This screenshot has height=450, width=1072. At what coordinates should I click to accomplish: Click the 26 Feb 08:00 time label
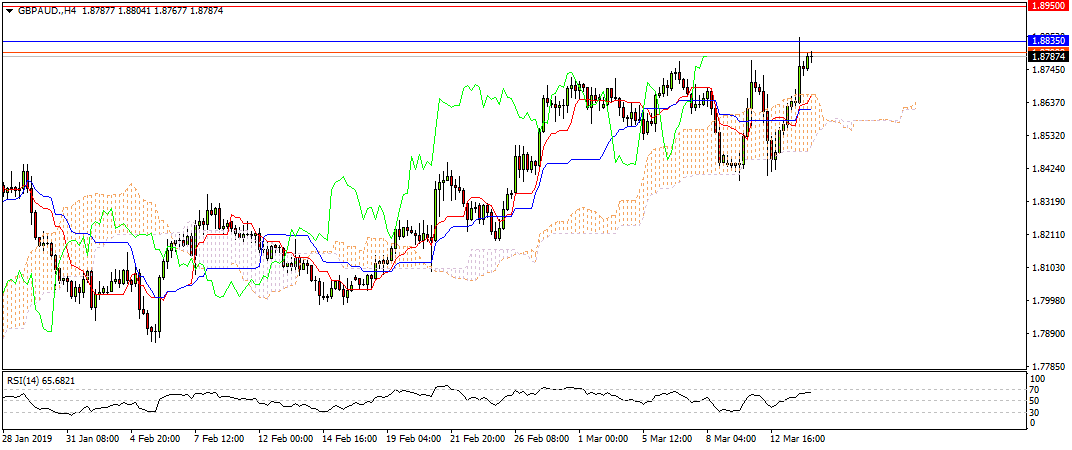pos(541,438)
